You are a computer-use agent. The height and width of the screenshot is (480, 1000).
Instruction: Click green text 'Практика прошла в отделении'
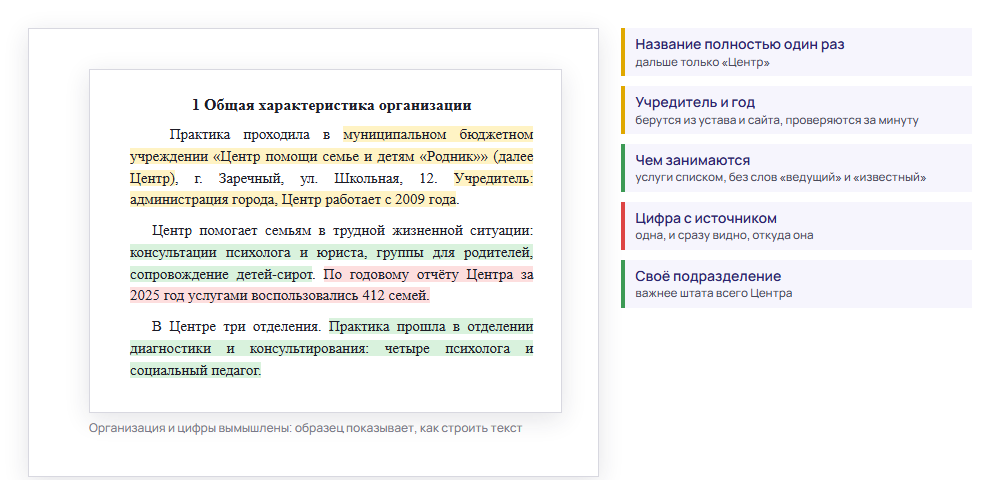click(431, 327)
